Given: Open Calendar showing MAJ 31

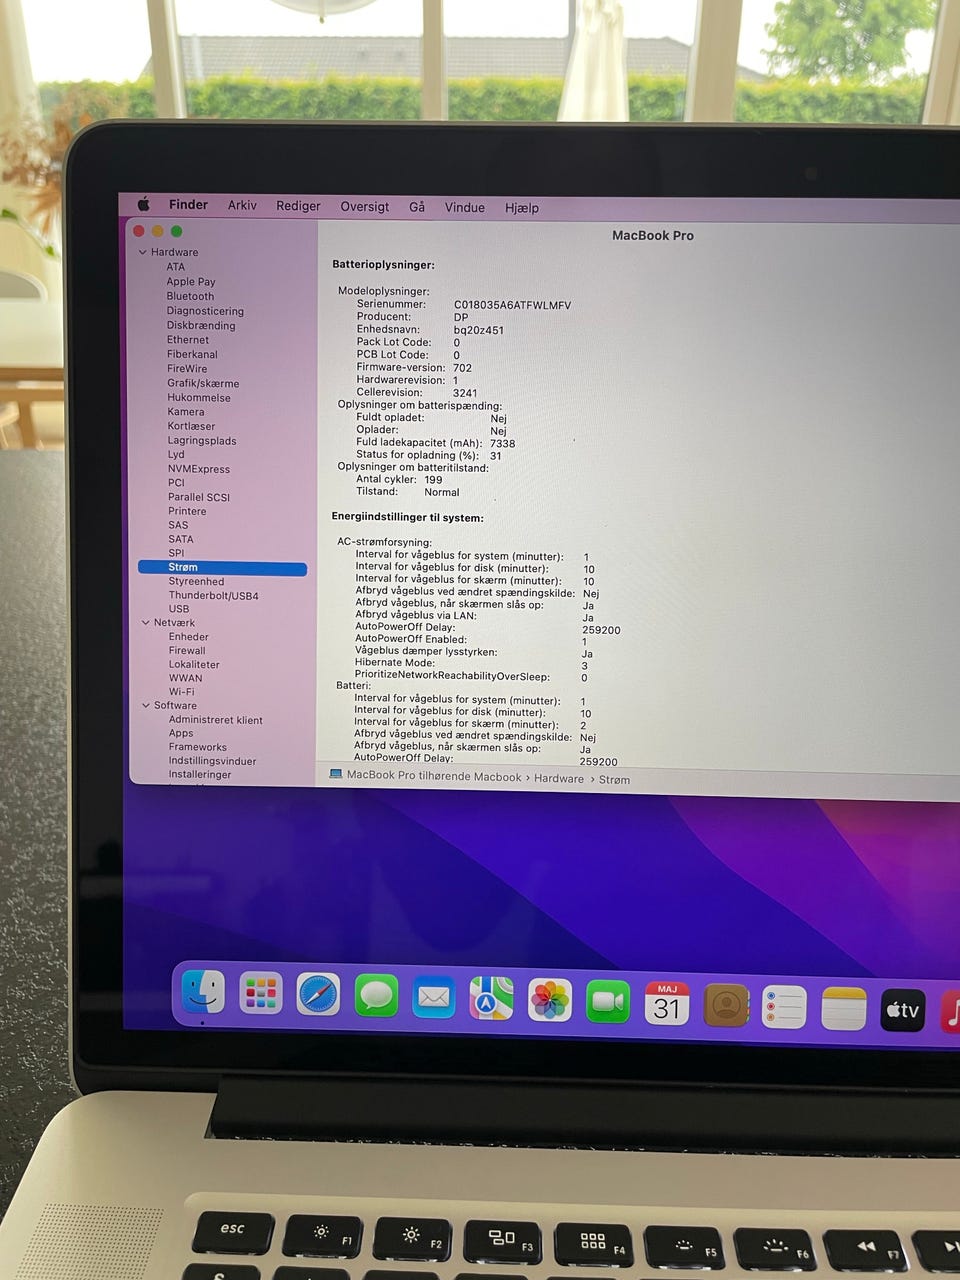Looking at the screenshot, I should (667, 1004).
